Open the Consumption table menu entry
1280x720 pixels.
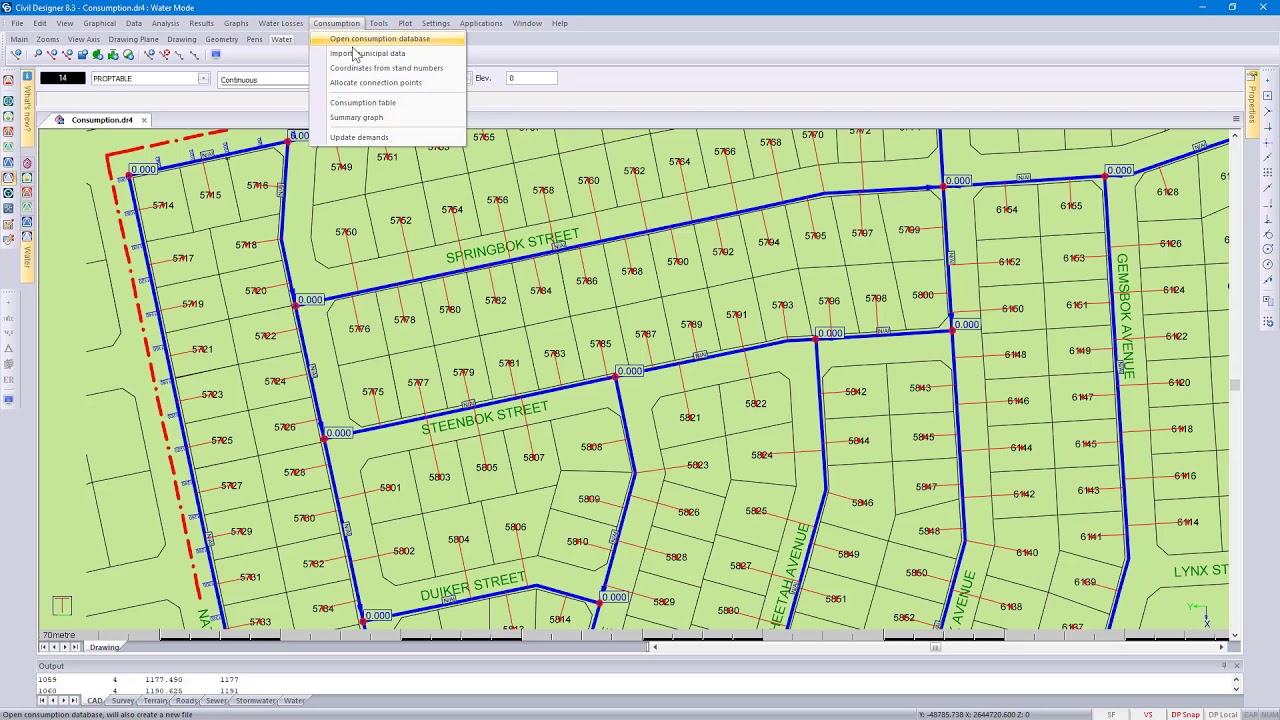[363, 102]
